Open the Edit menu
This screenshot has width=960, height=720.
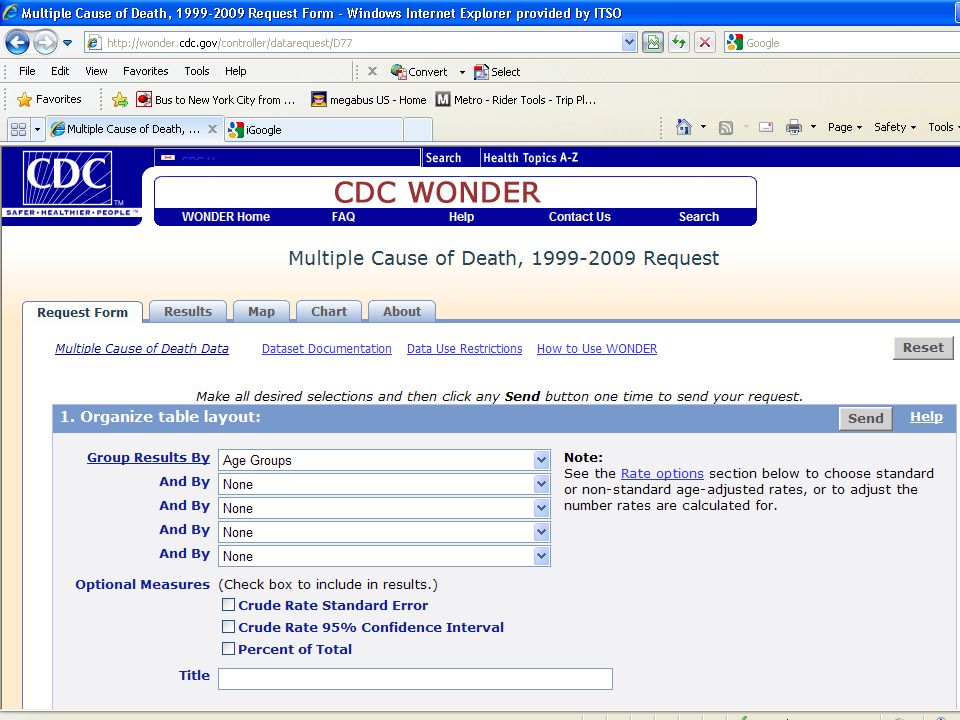coord(60,71)
